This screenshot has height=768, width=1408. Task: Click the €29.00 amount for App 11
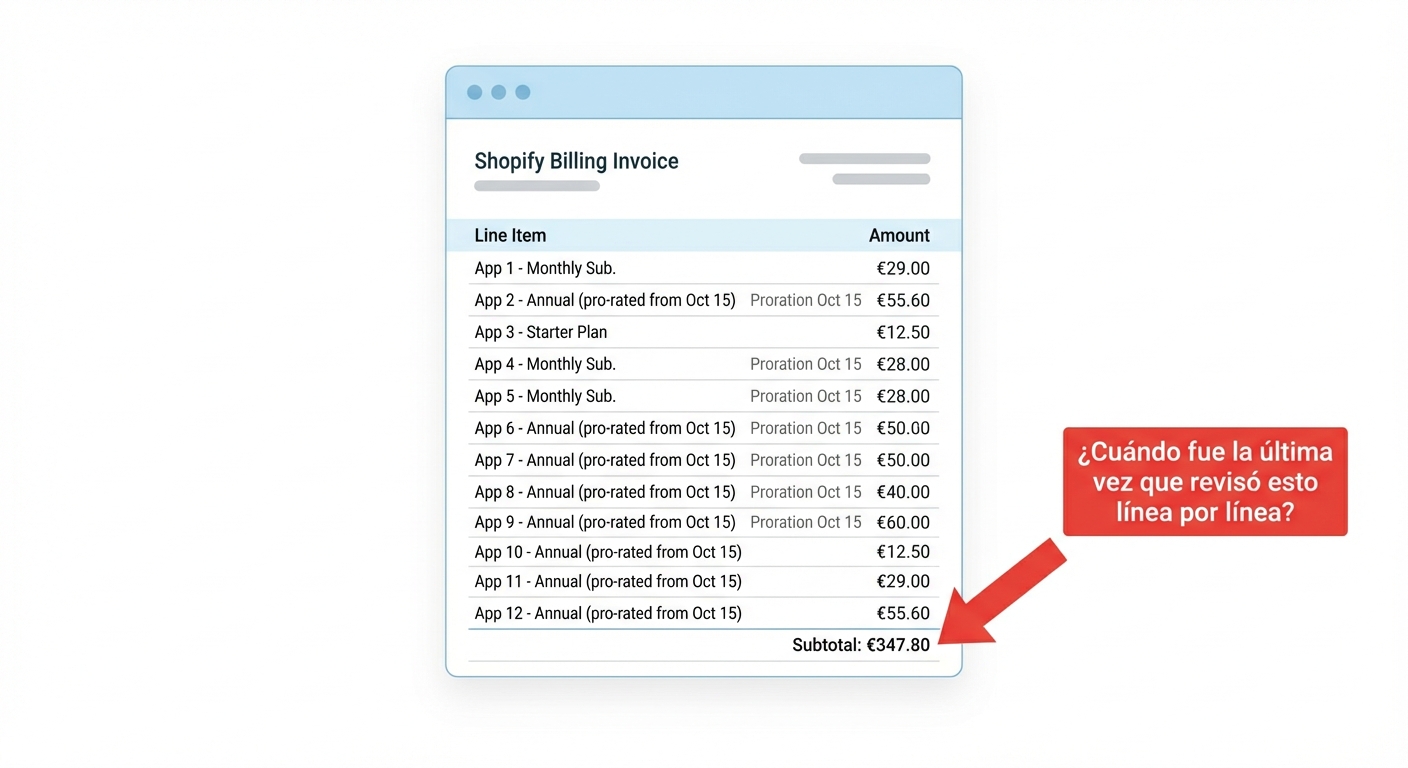coord(903,581)
